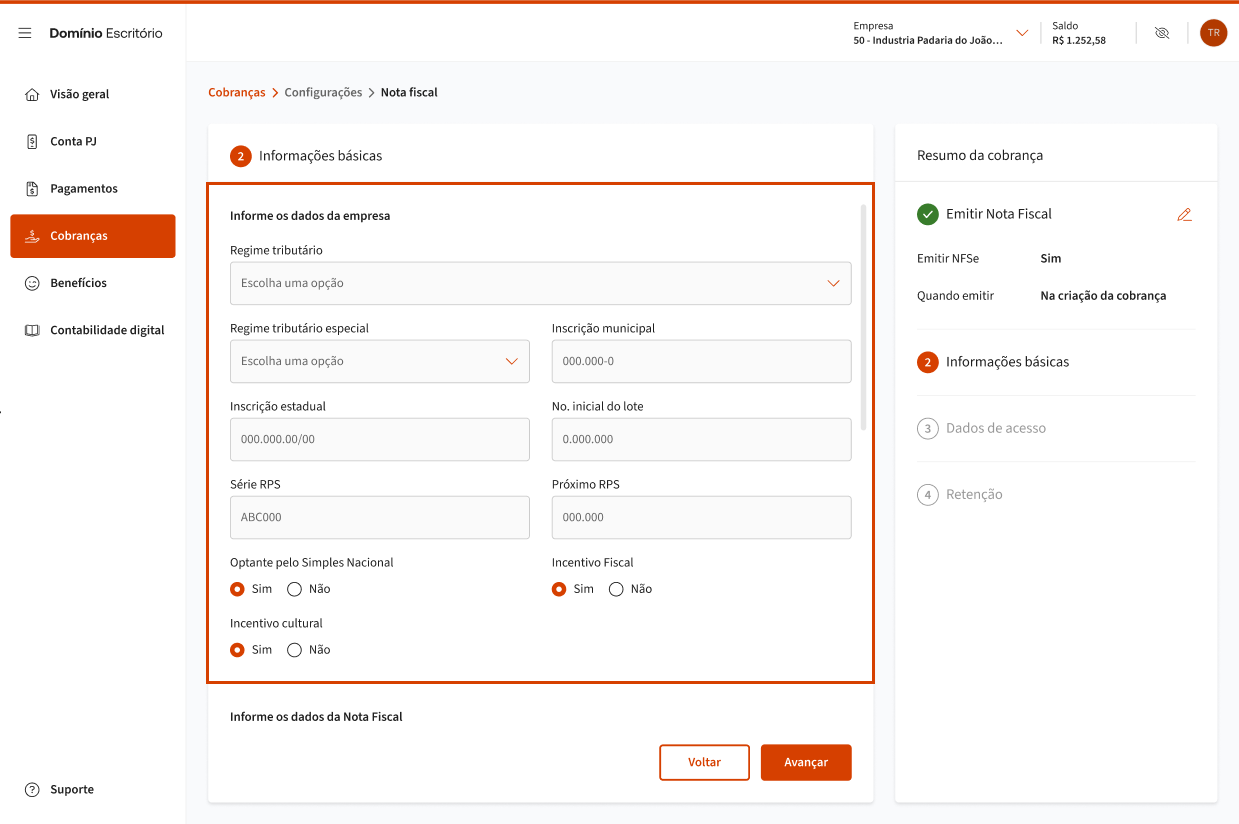1239x824 pixels.
Task: Open the hamburger menu icon
Action: (25, 33)
